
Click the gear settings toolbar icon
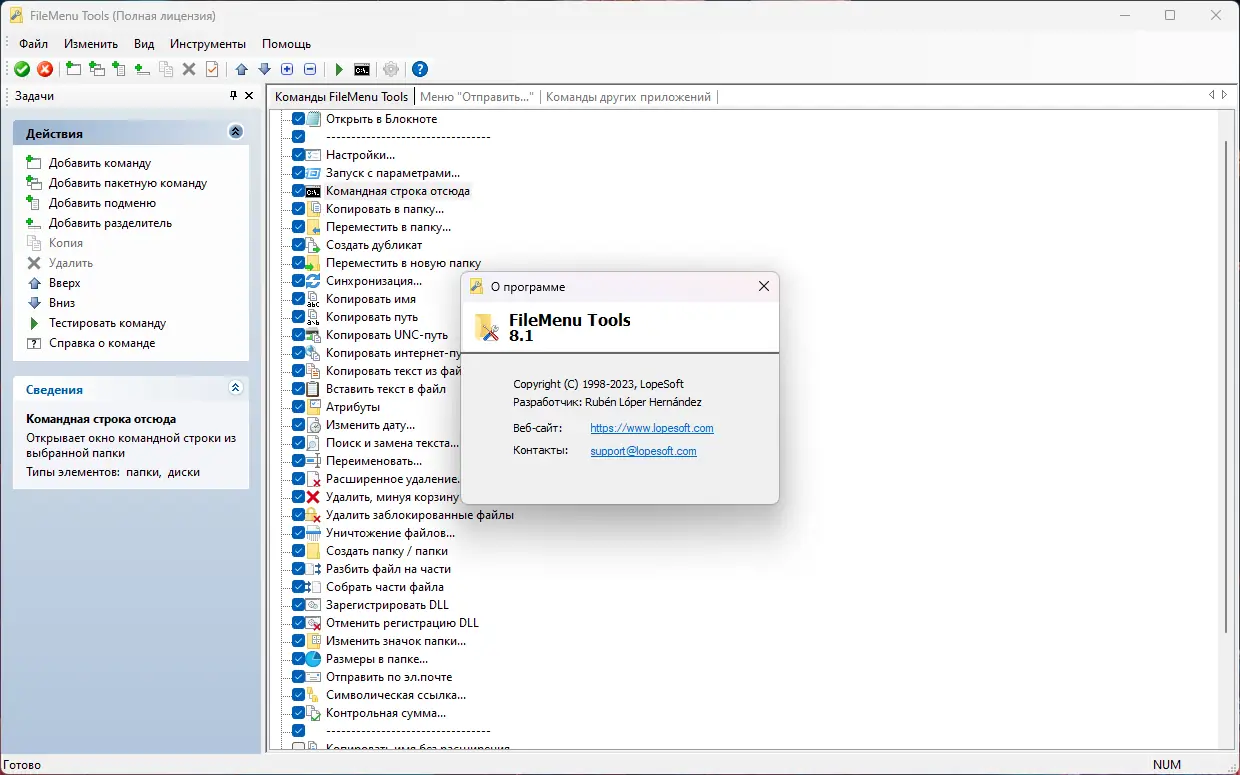(391, 69)
